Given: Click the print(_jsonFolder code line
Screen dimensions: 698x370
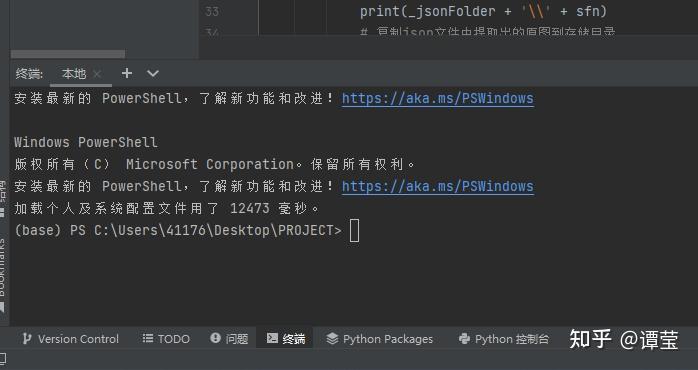Looking at the screenshot, I should pyautogui.click(x=483, y=12).
